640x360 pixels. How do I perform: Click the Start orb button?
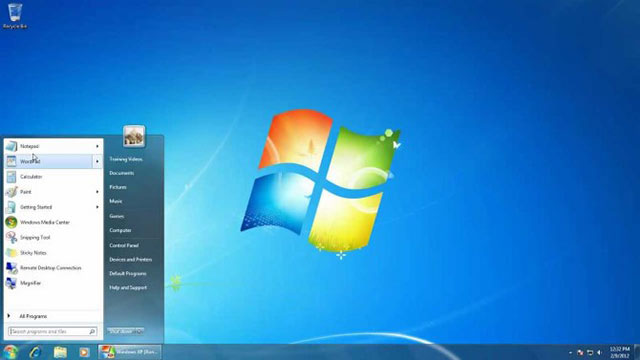11,352
